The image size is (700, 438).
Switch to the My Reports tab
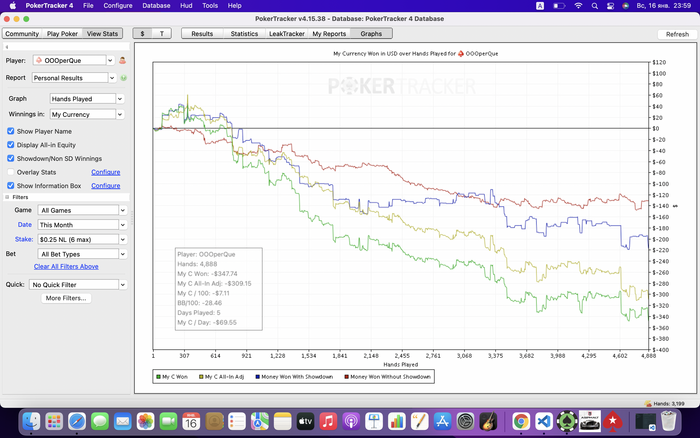click(x=329, y=33)
